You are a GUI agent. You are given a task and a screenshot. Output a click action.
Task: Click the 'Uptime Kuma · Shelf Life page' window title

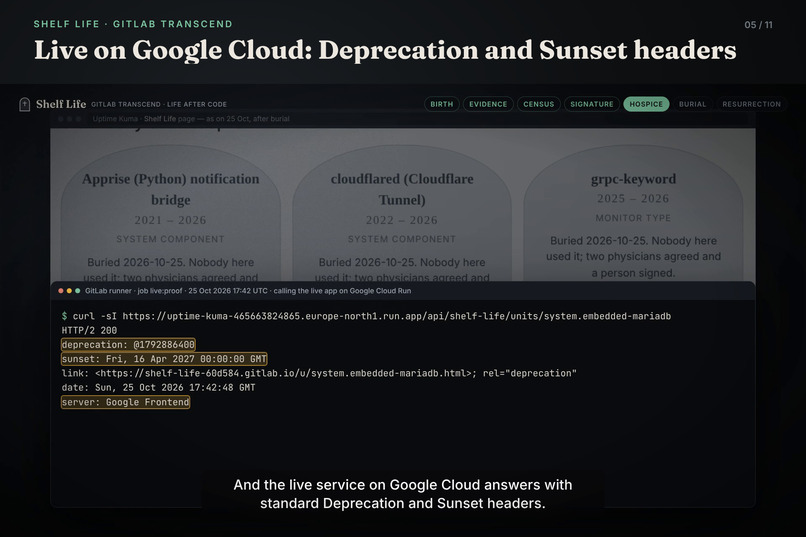tap(191, 119)
